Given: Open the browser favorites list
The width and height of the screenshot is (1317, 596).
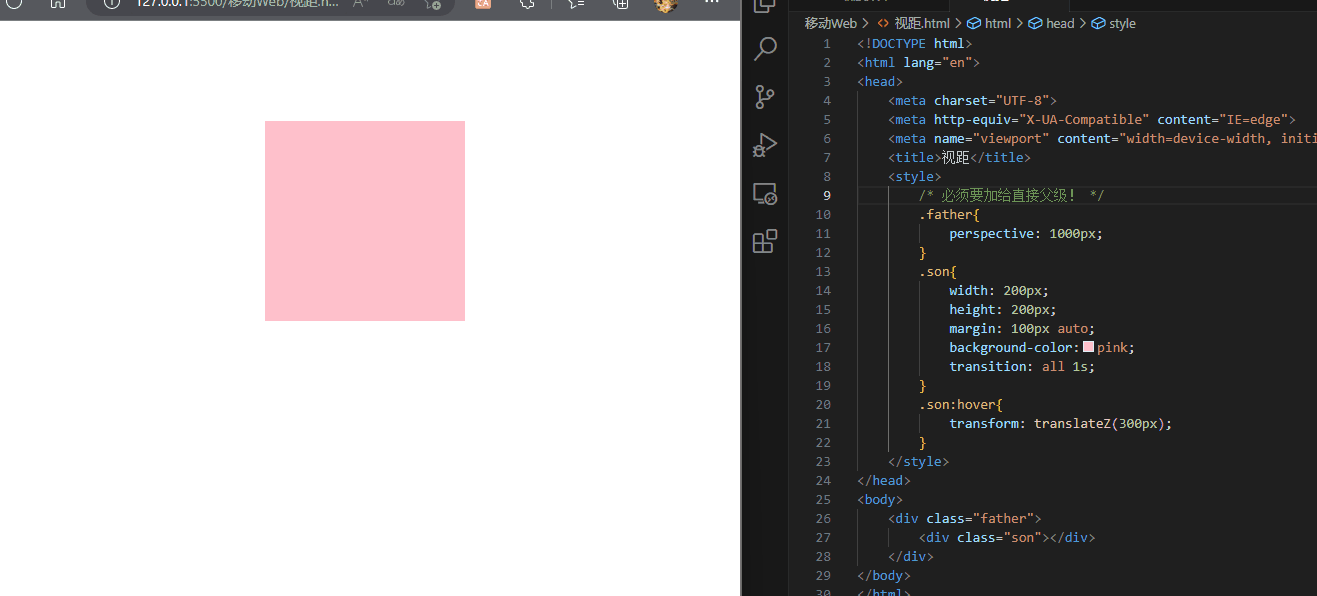Looking at the screenshot, I should [x=577, y=4].
